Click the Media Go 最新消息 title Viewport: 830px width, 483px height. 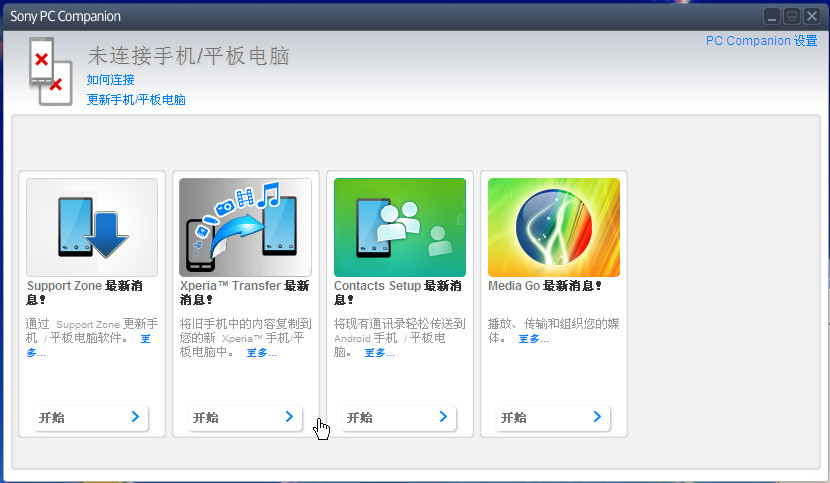545,286
